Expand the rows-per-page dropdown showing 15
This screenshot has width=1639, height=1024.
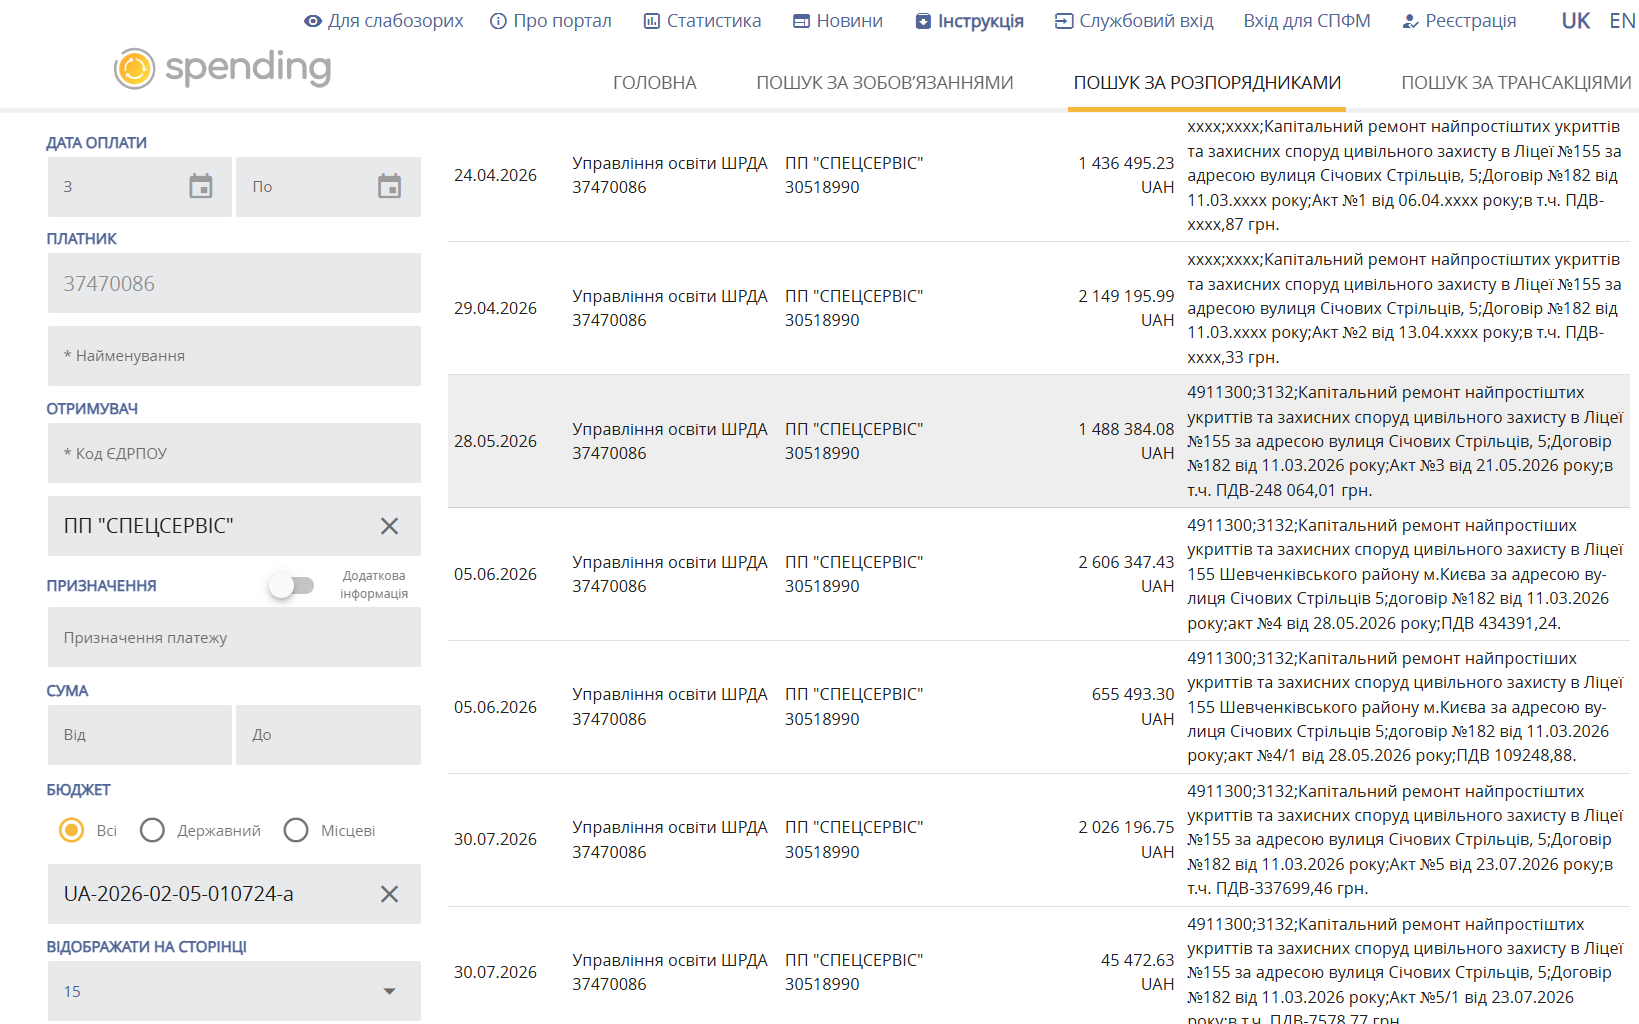(x=234, y=991)
